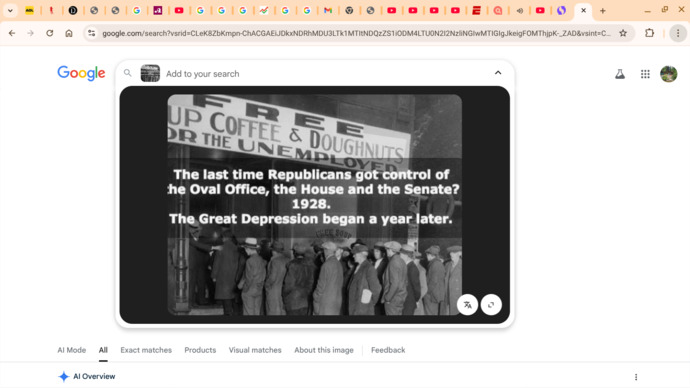
Task: Switch to the red striped E tab
Action: (476, 11)
